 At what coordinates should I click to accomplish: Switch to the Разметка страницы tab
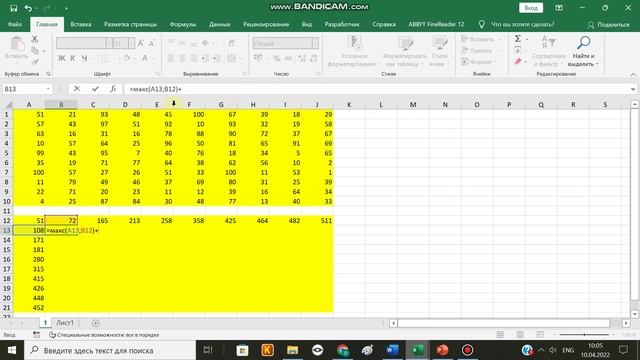point(130,24)
